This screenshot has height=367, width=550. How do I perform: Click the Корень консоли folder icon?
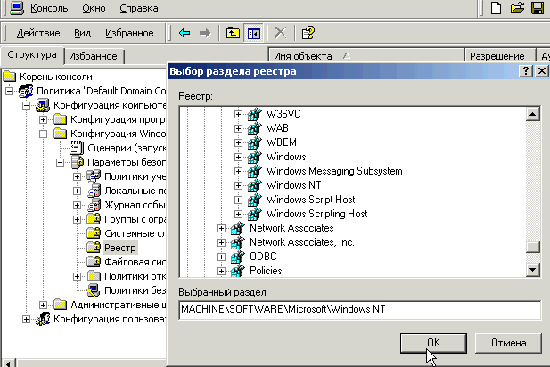(x=10, y=76)
